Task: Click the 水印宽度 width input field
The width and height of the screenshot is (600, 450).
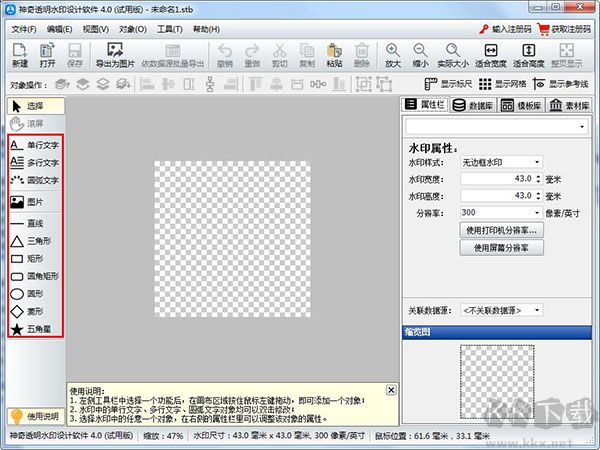Action: tap(500, 179)
